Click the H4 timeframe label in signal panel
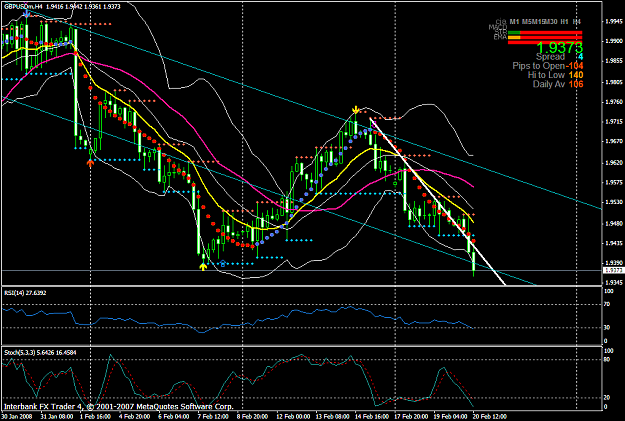625x421 pixels. point(576,22)
